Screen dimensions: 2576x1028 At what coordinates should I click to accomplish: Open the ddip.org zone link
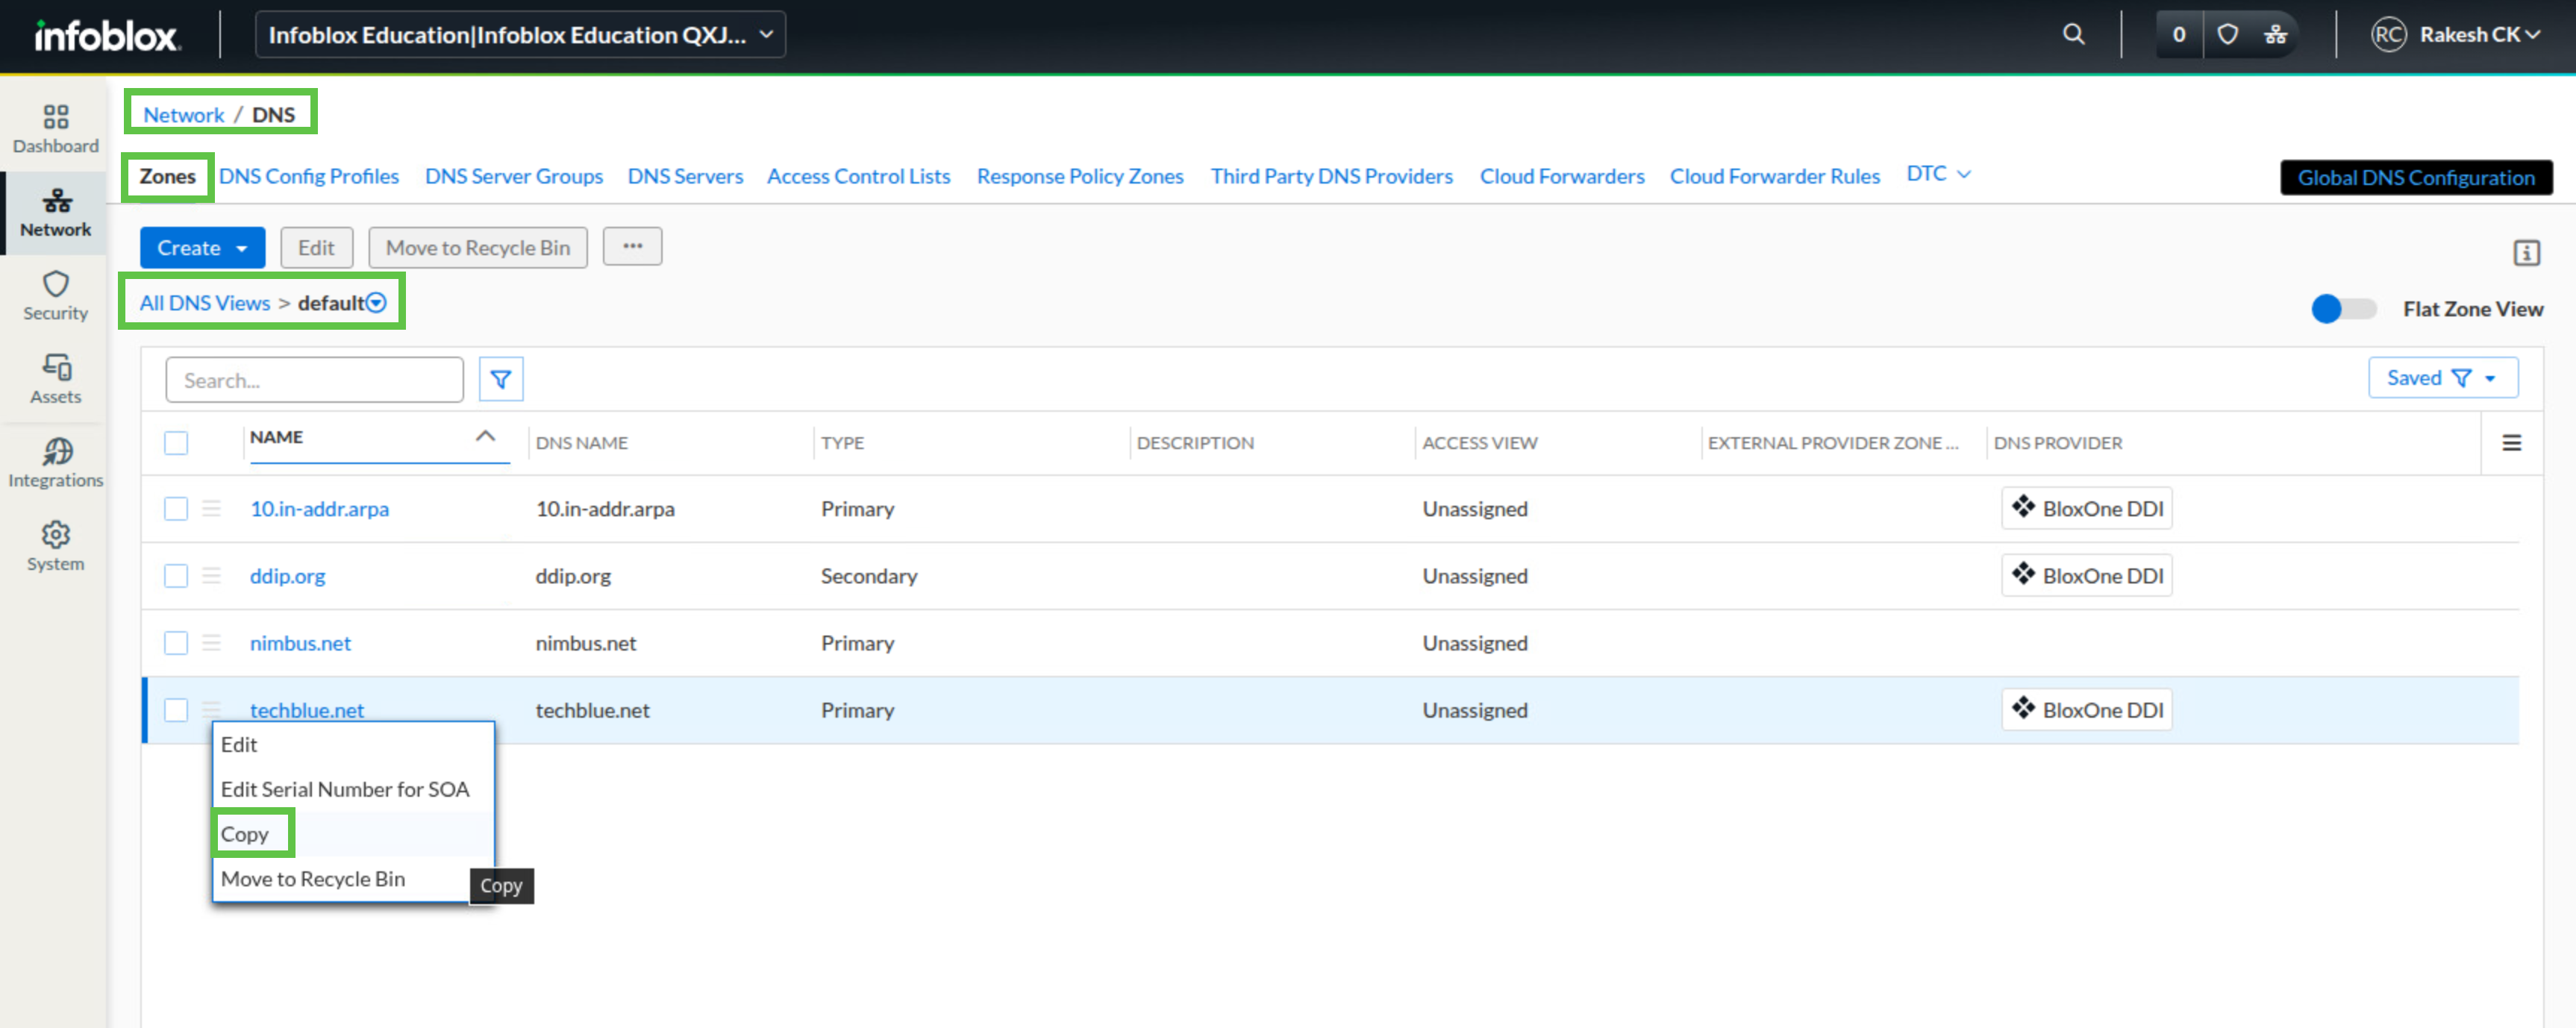[287, 575]
